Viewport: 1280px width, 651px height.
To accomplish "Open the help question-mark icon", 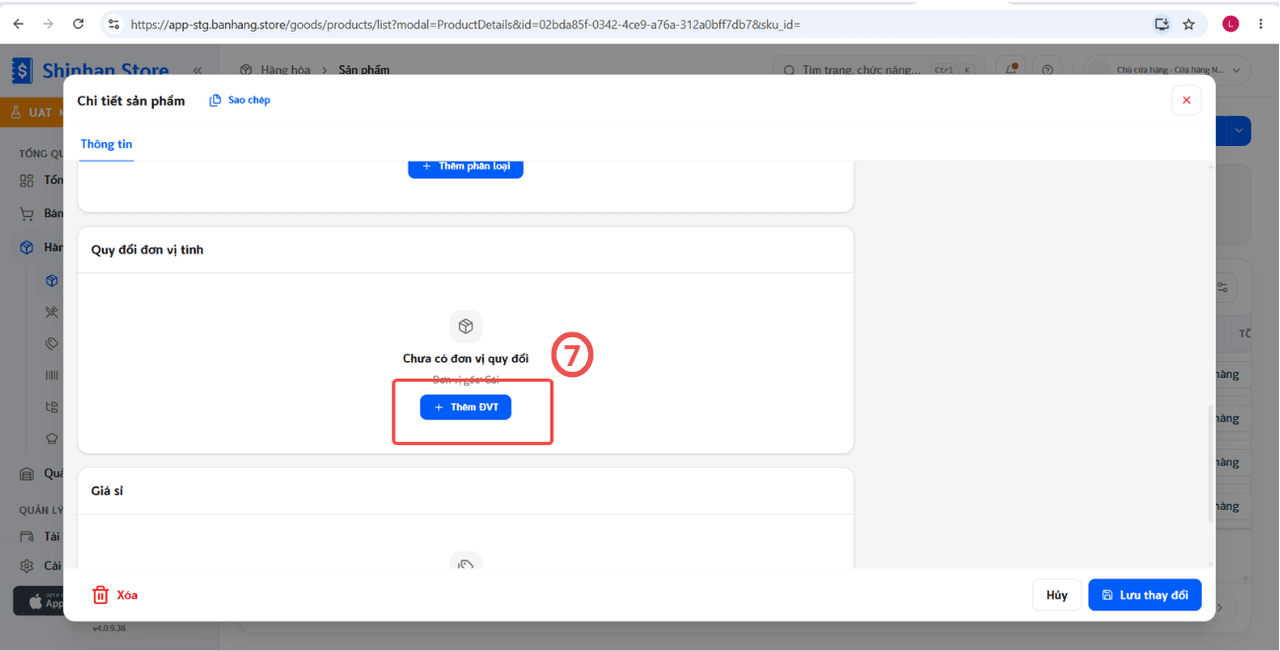I will point(1048,70).
